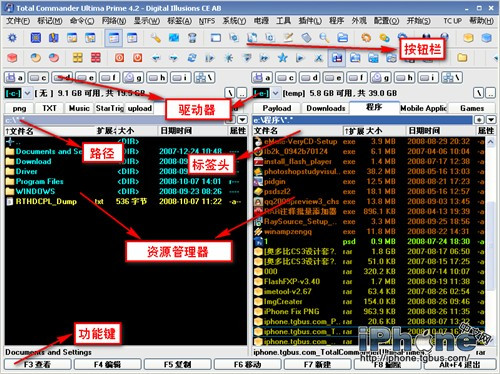The image size is (500, 374).
Task: Switch to the Downloads tab in right panel
Action: (x=326, y=108)
